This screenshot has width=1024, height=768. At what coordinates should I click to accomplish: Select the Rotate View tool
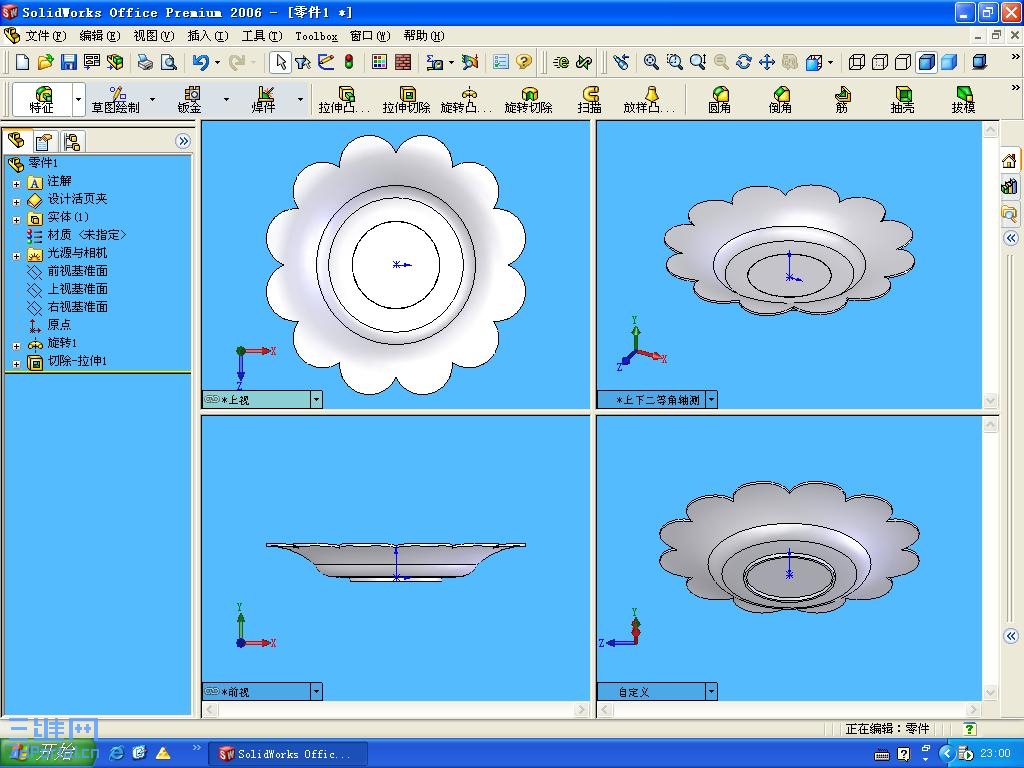pyautogui.click(x=743, y=62)
